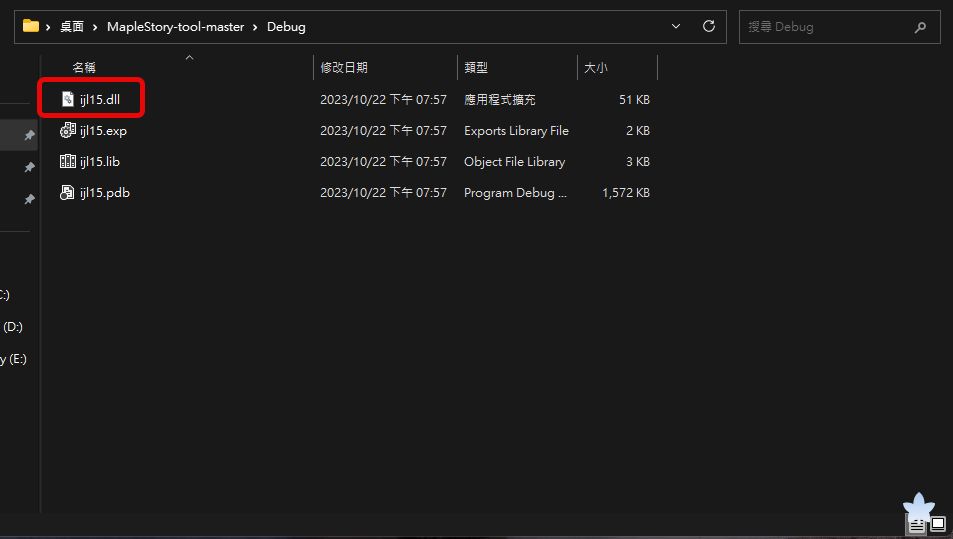The width and height of the screenshot is (953, 539).
Task: Select the file name ijl15.lib
Action: (x=100, y=161)
